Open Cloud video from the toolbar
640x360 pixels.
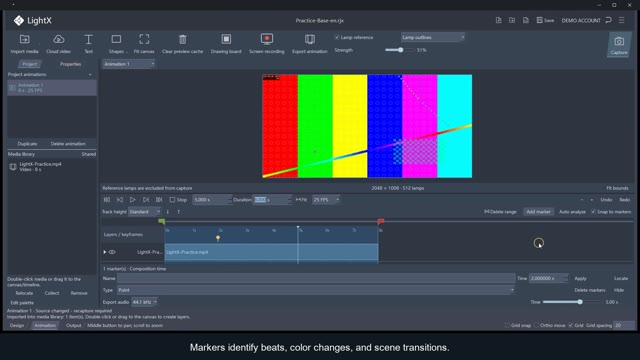point(58,44)
